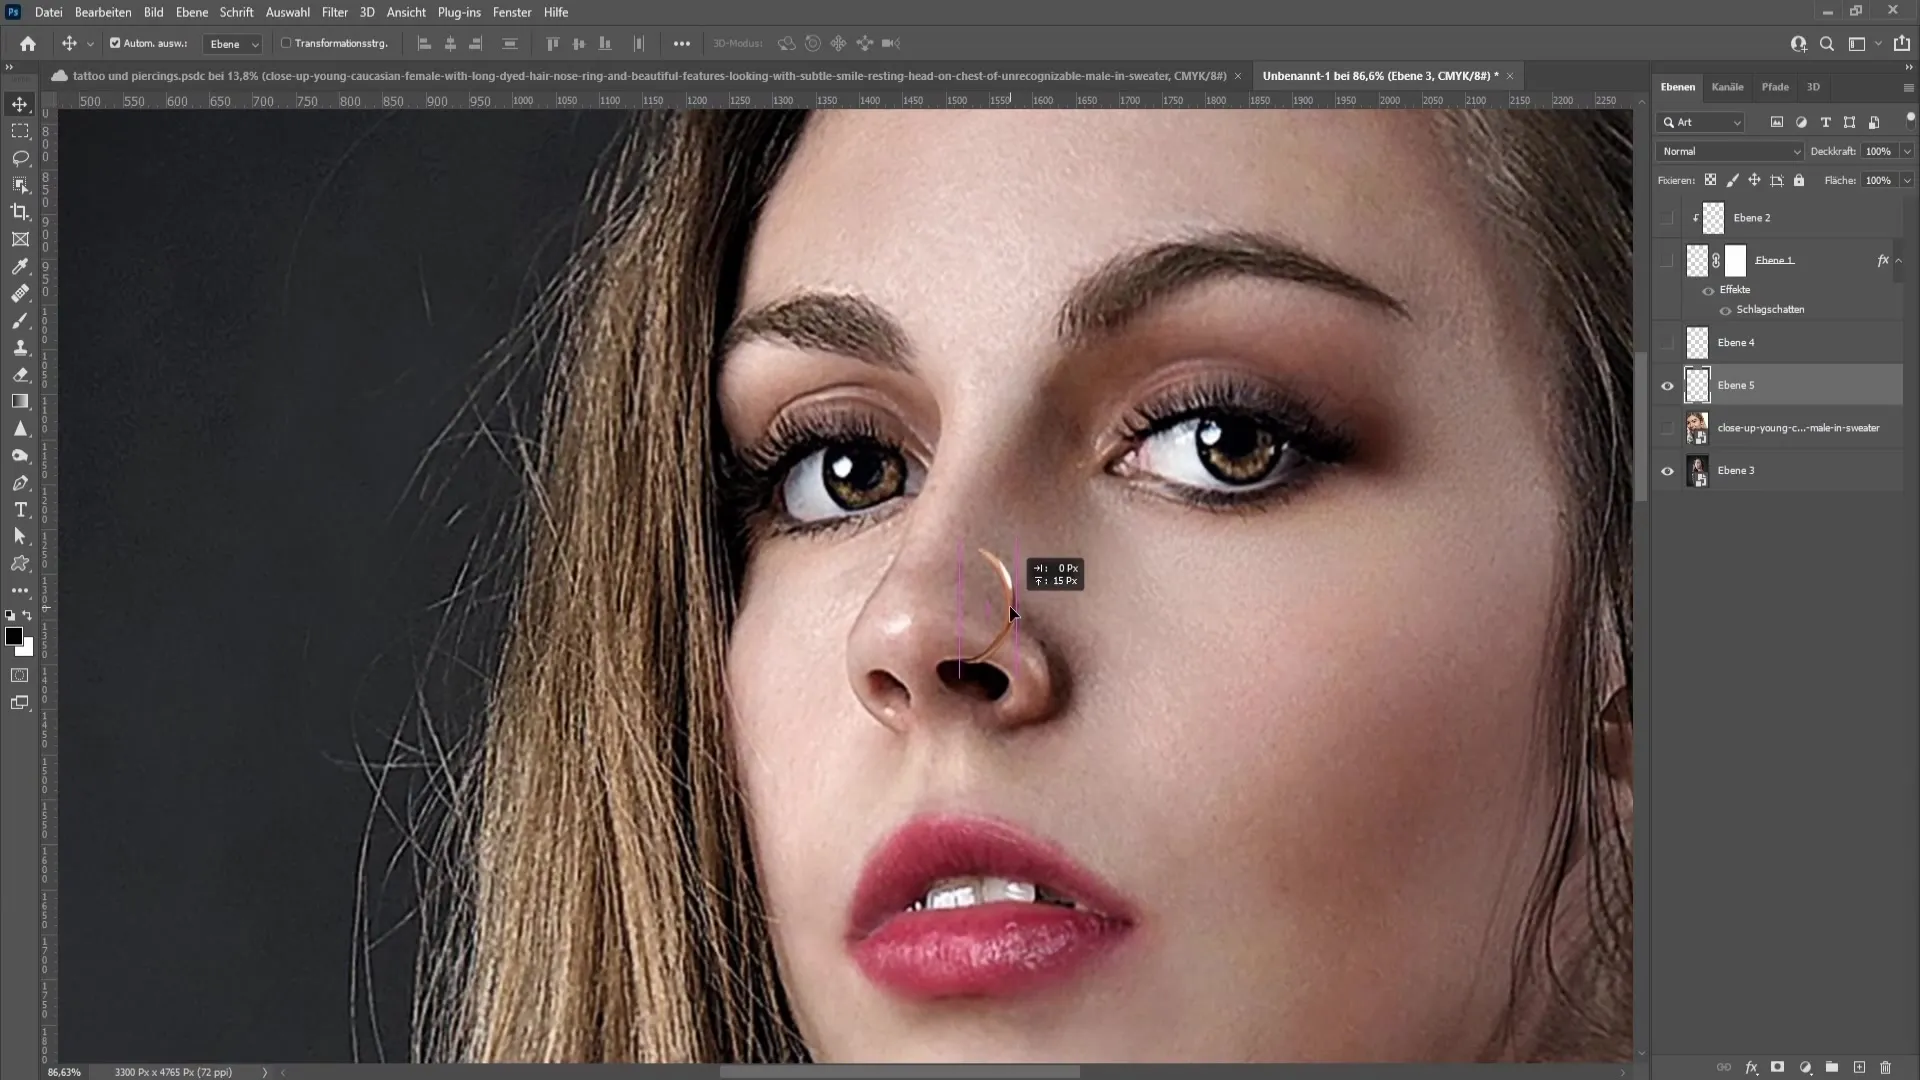Toggle visibility of Ebene 5 layer
The height and width of the screenshot is (1080, 1920).
click(1668, 385)
